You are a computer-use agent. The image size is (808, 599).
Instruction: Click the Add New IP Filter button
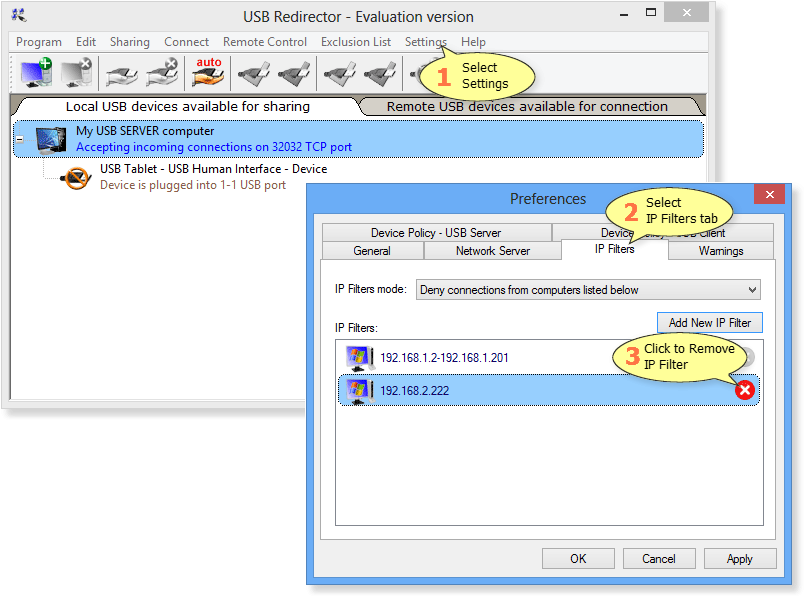click(710, 322)
